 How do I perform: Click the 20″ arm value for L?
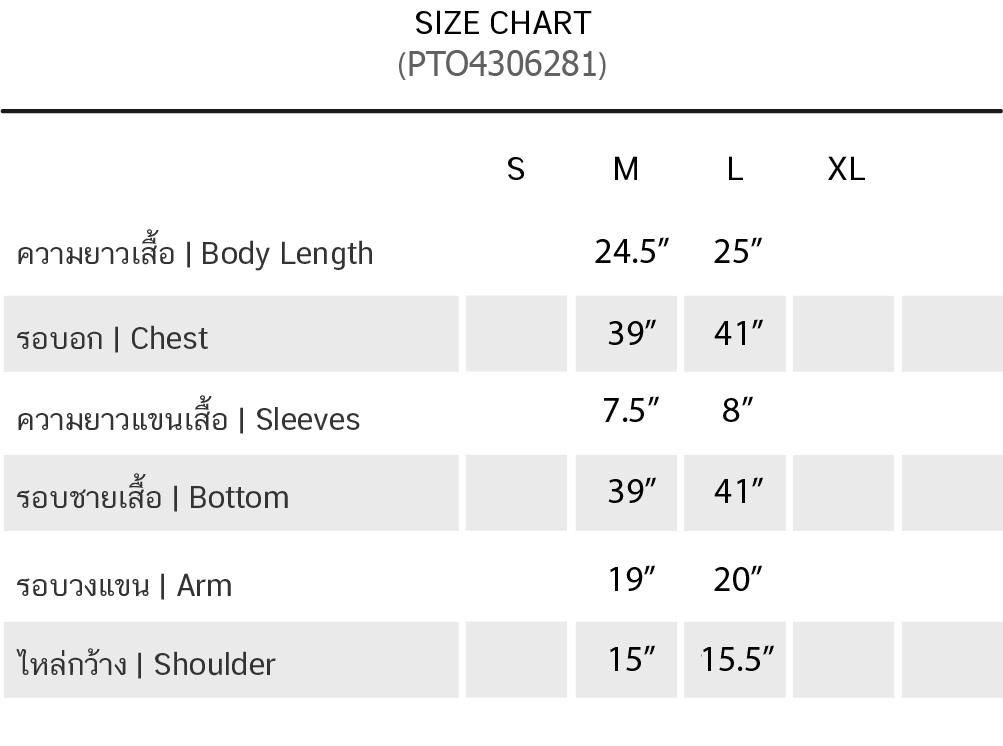pyautogui.click(x=738, y=580)
